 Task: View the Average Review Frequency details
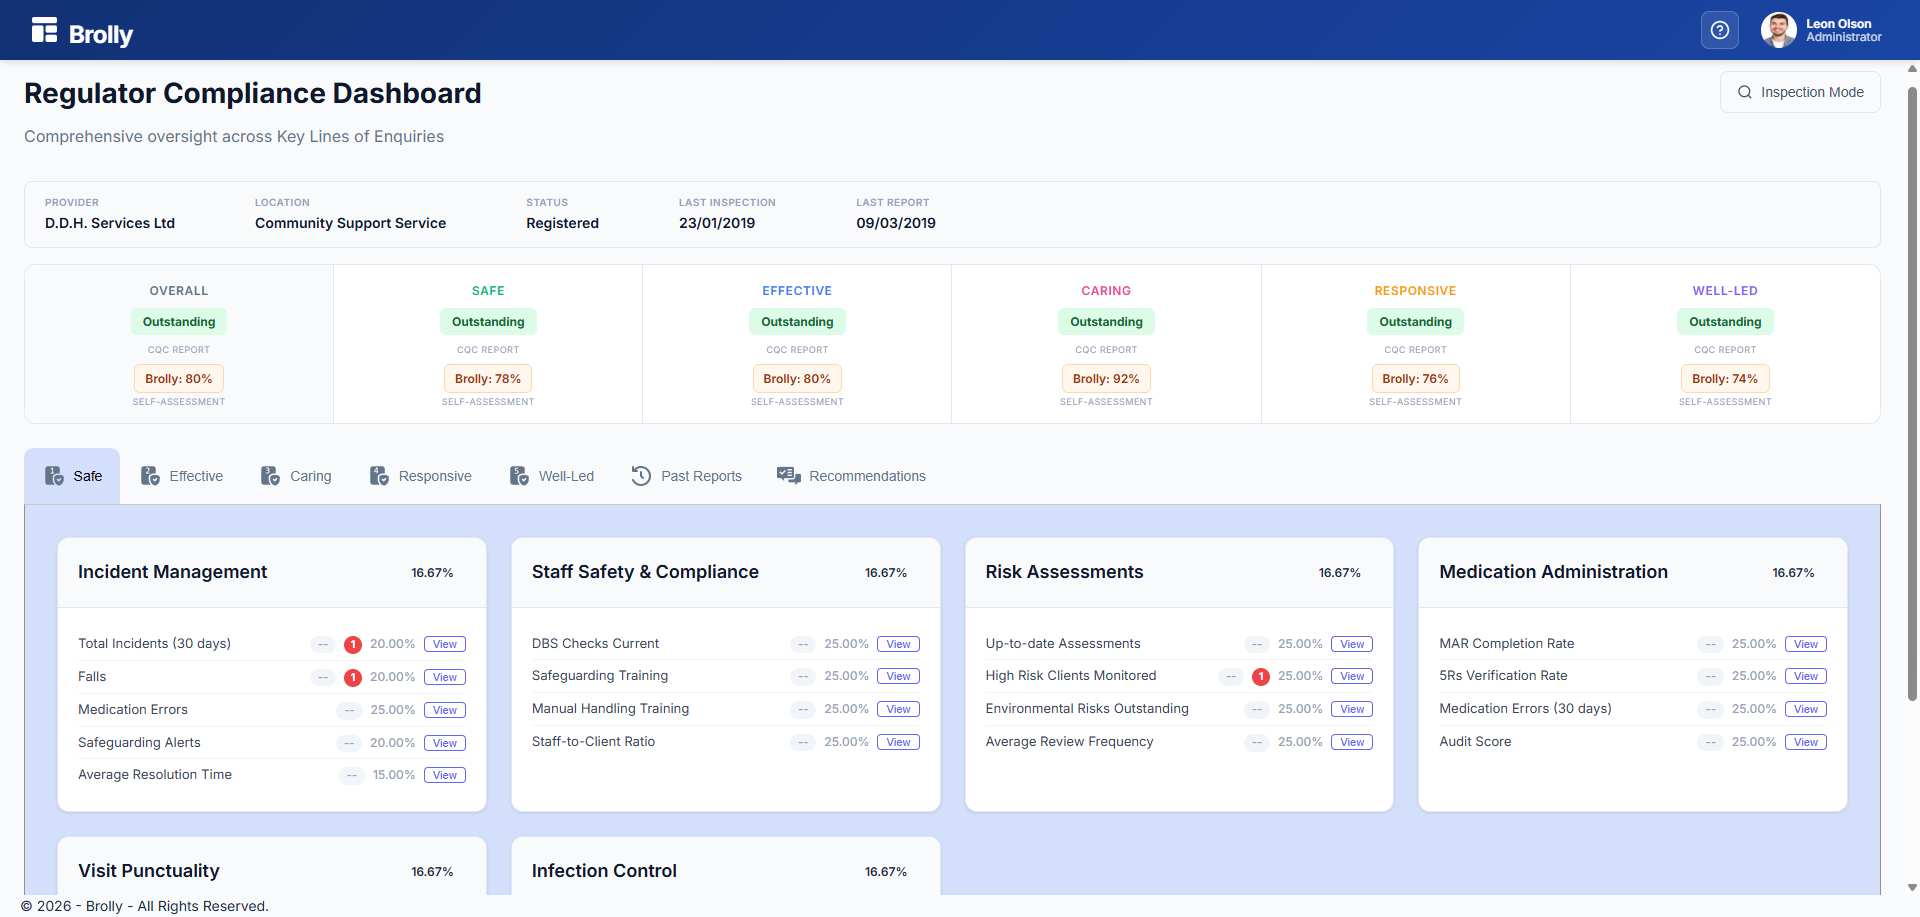point(1352,742)
